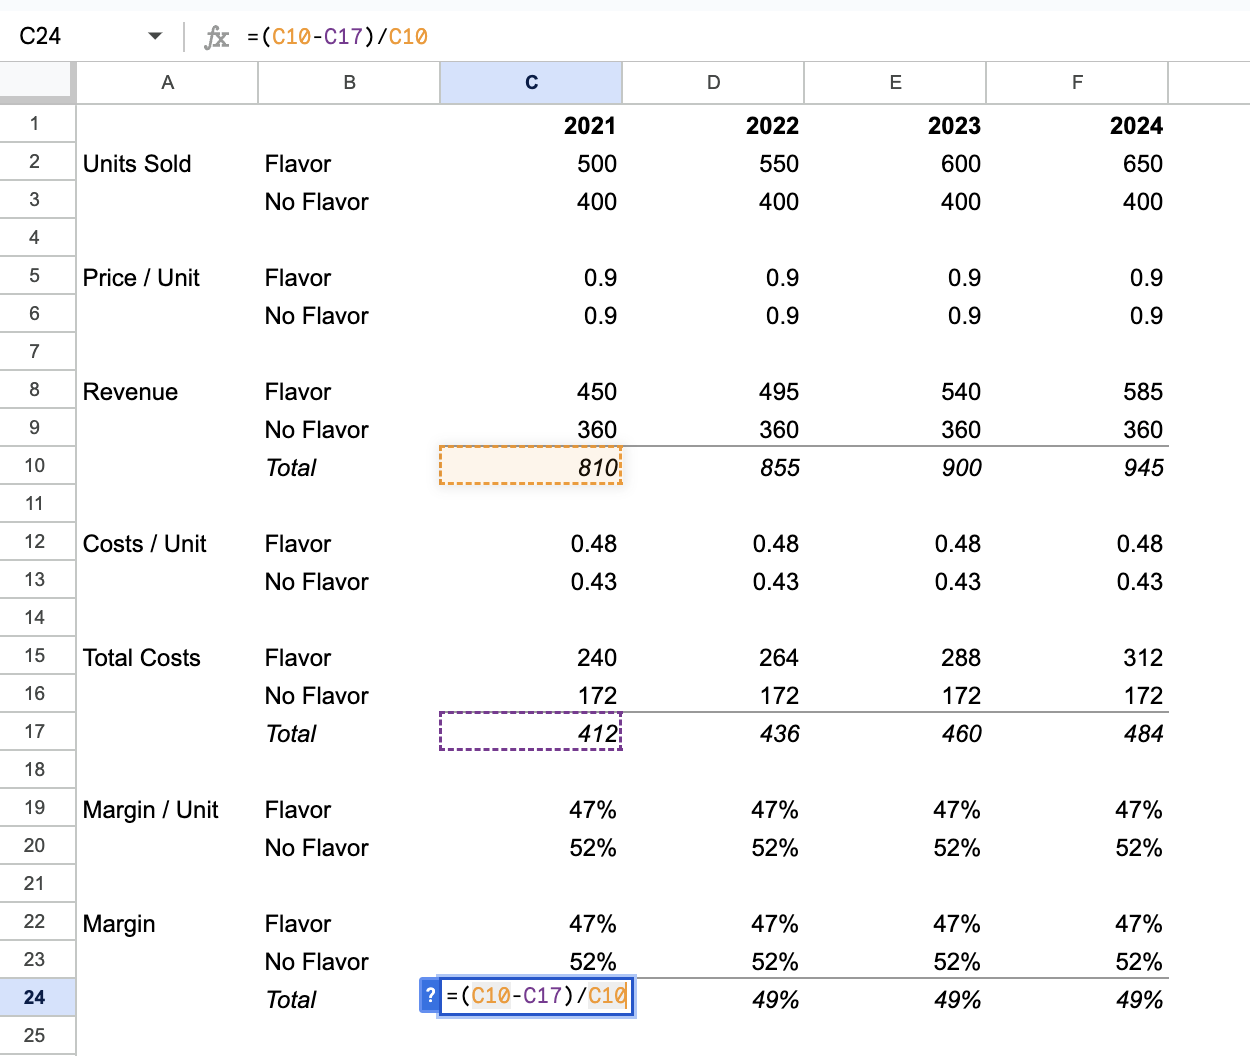Screen dimensions: 1250x1056
Task: Select column F header
Action: pos(1077,83)
